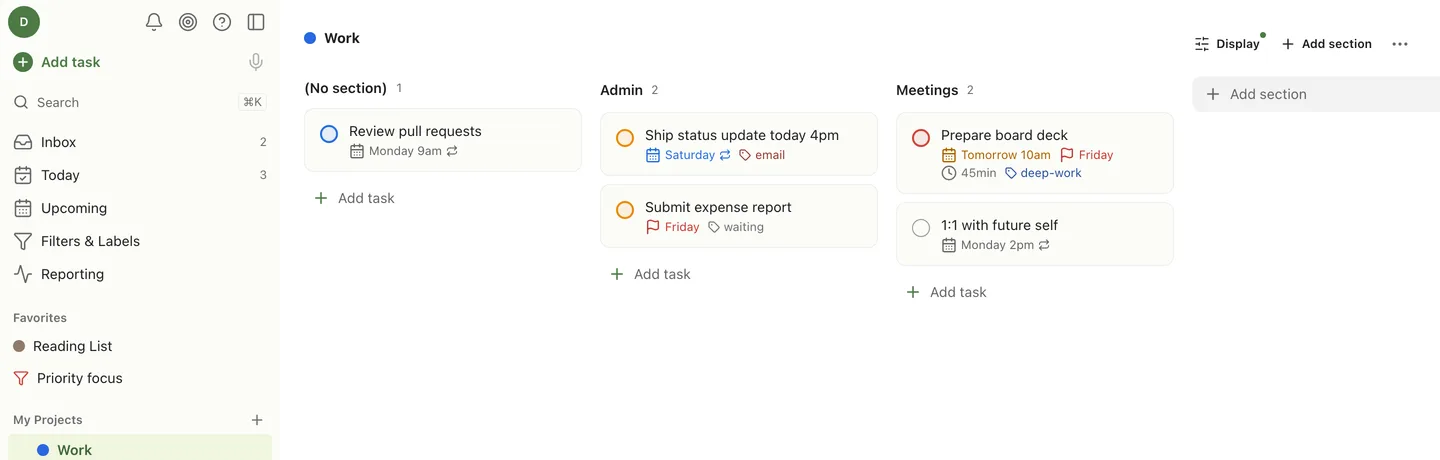Open the help question-mark icon
Image resolution: width=1440 pixels, height=460 pixels.
[222, 22]
